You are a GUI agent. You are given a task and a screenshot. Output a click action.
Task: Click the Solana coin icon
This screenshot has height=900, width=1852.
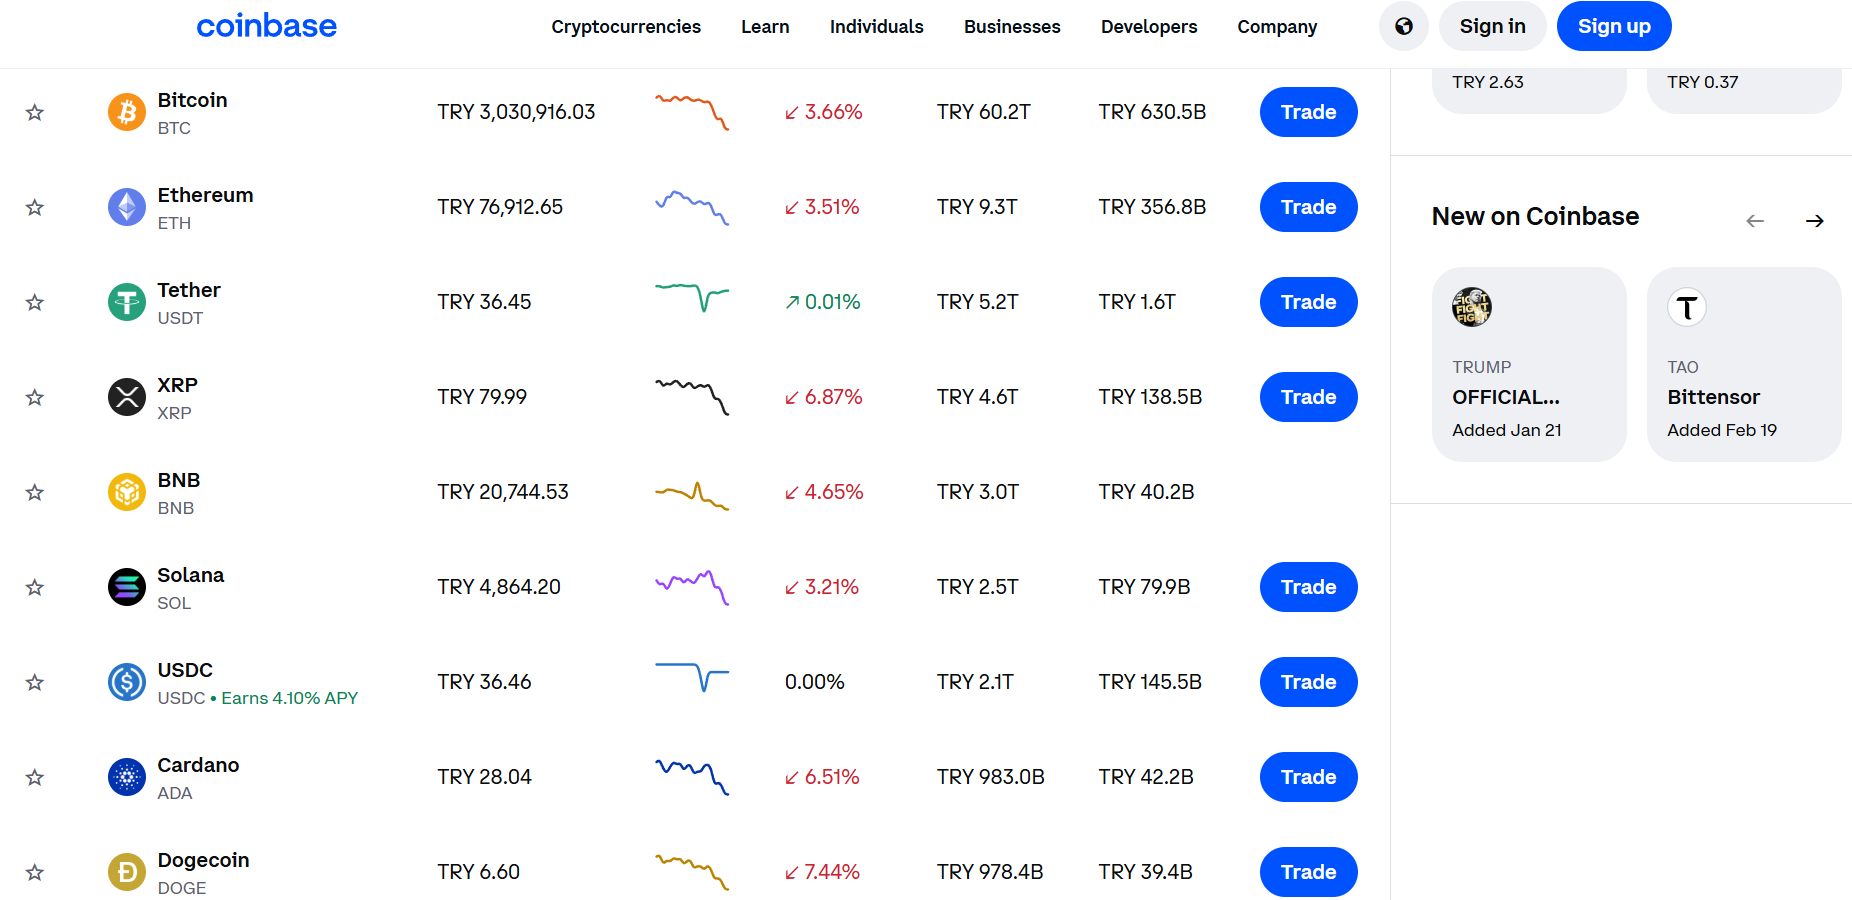[x=127, y=587]
